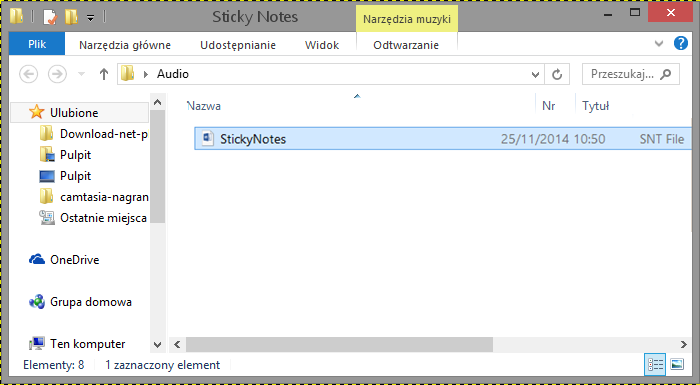Click the navigation pane vertical scrollbar thumb

pos(158,167)
